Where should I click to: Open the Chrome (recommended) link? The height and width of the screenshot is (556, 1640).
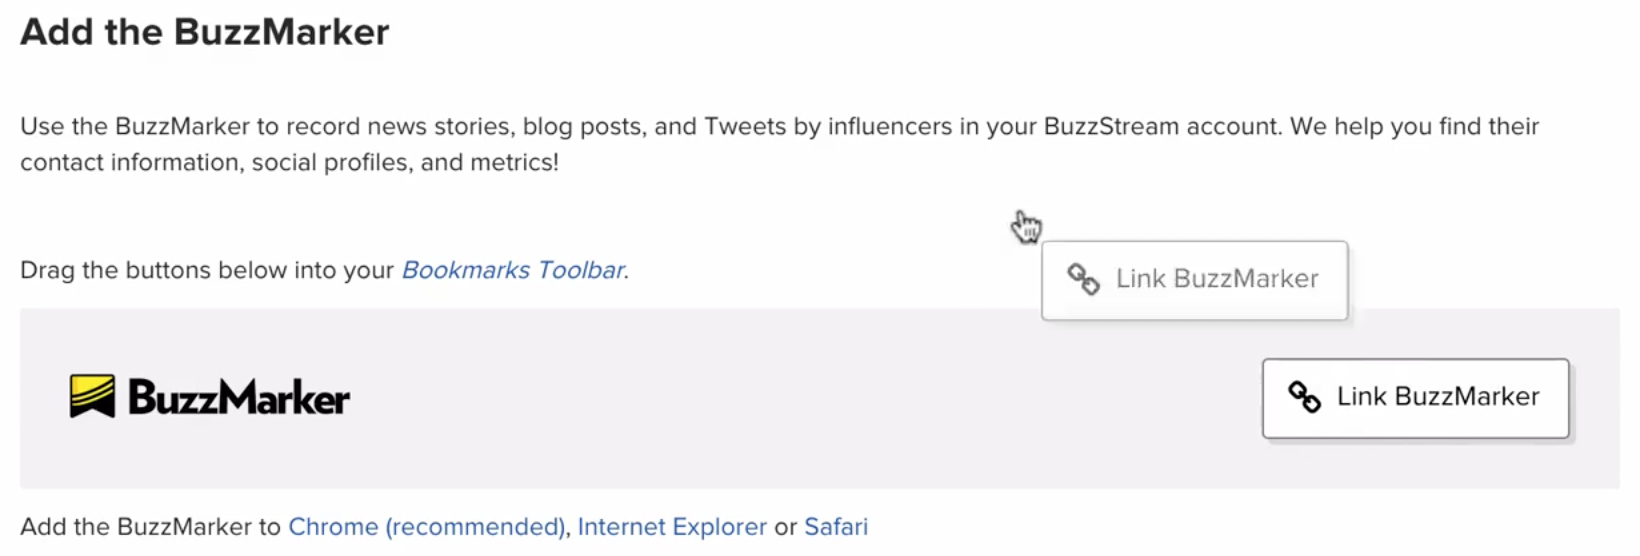pos(428,527)
